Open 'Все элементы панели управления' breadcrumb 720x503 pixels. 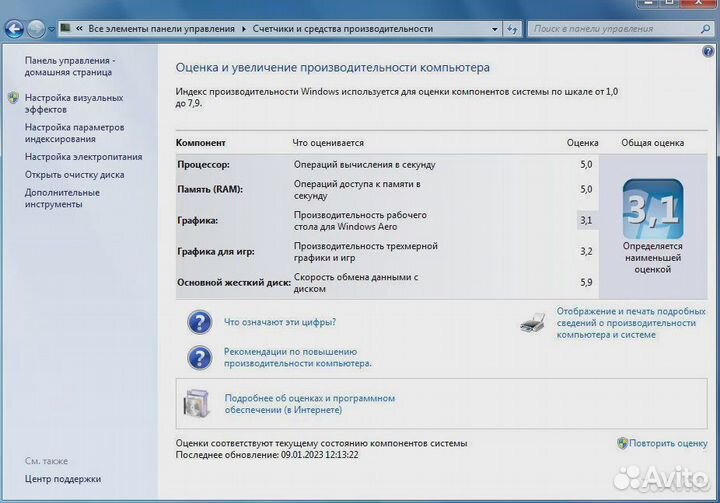pos(161,28)
